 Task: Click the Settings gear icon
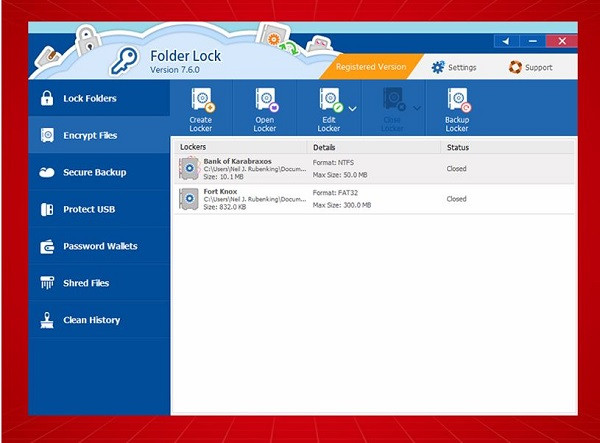coord(438,67)
